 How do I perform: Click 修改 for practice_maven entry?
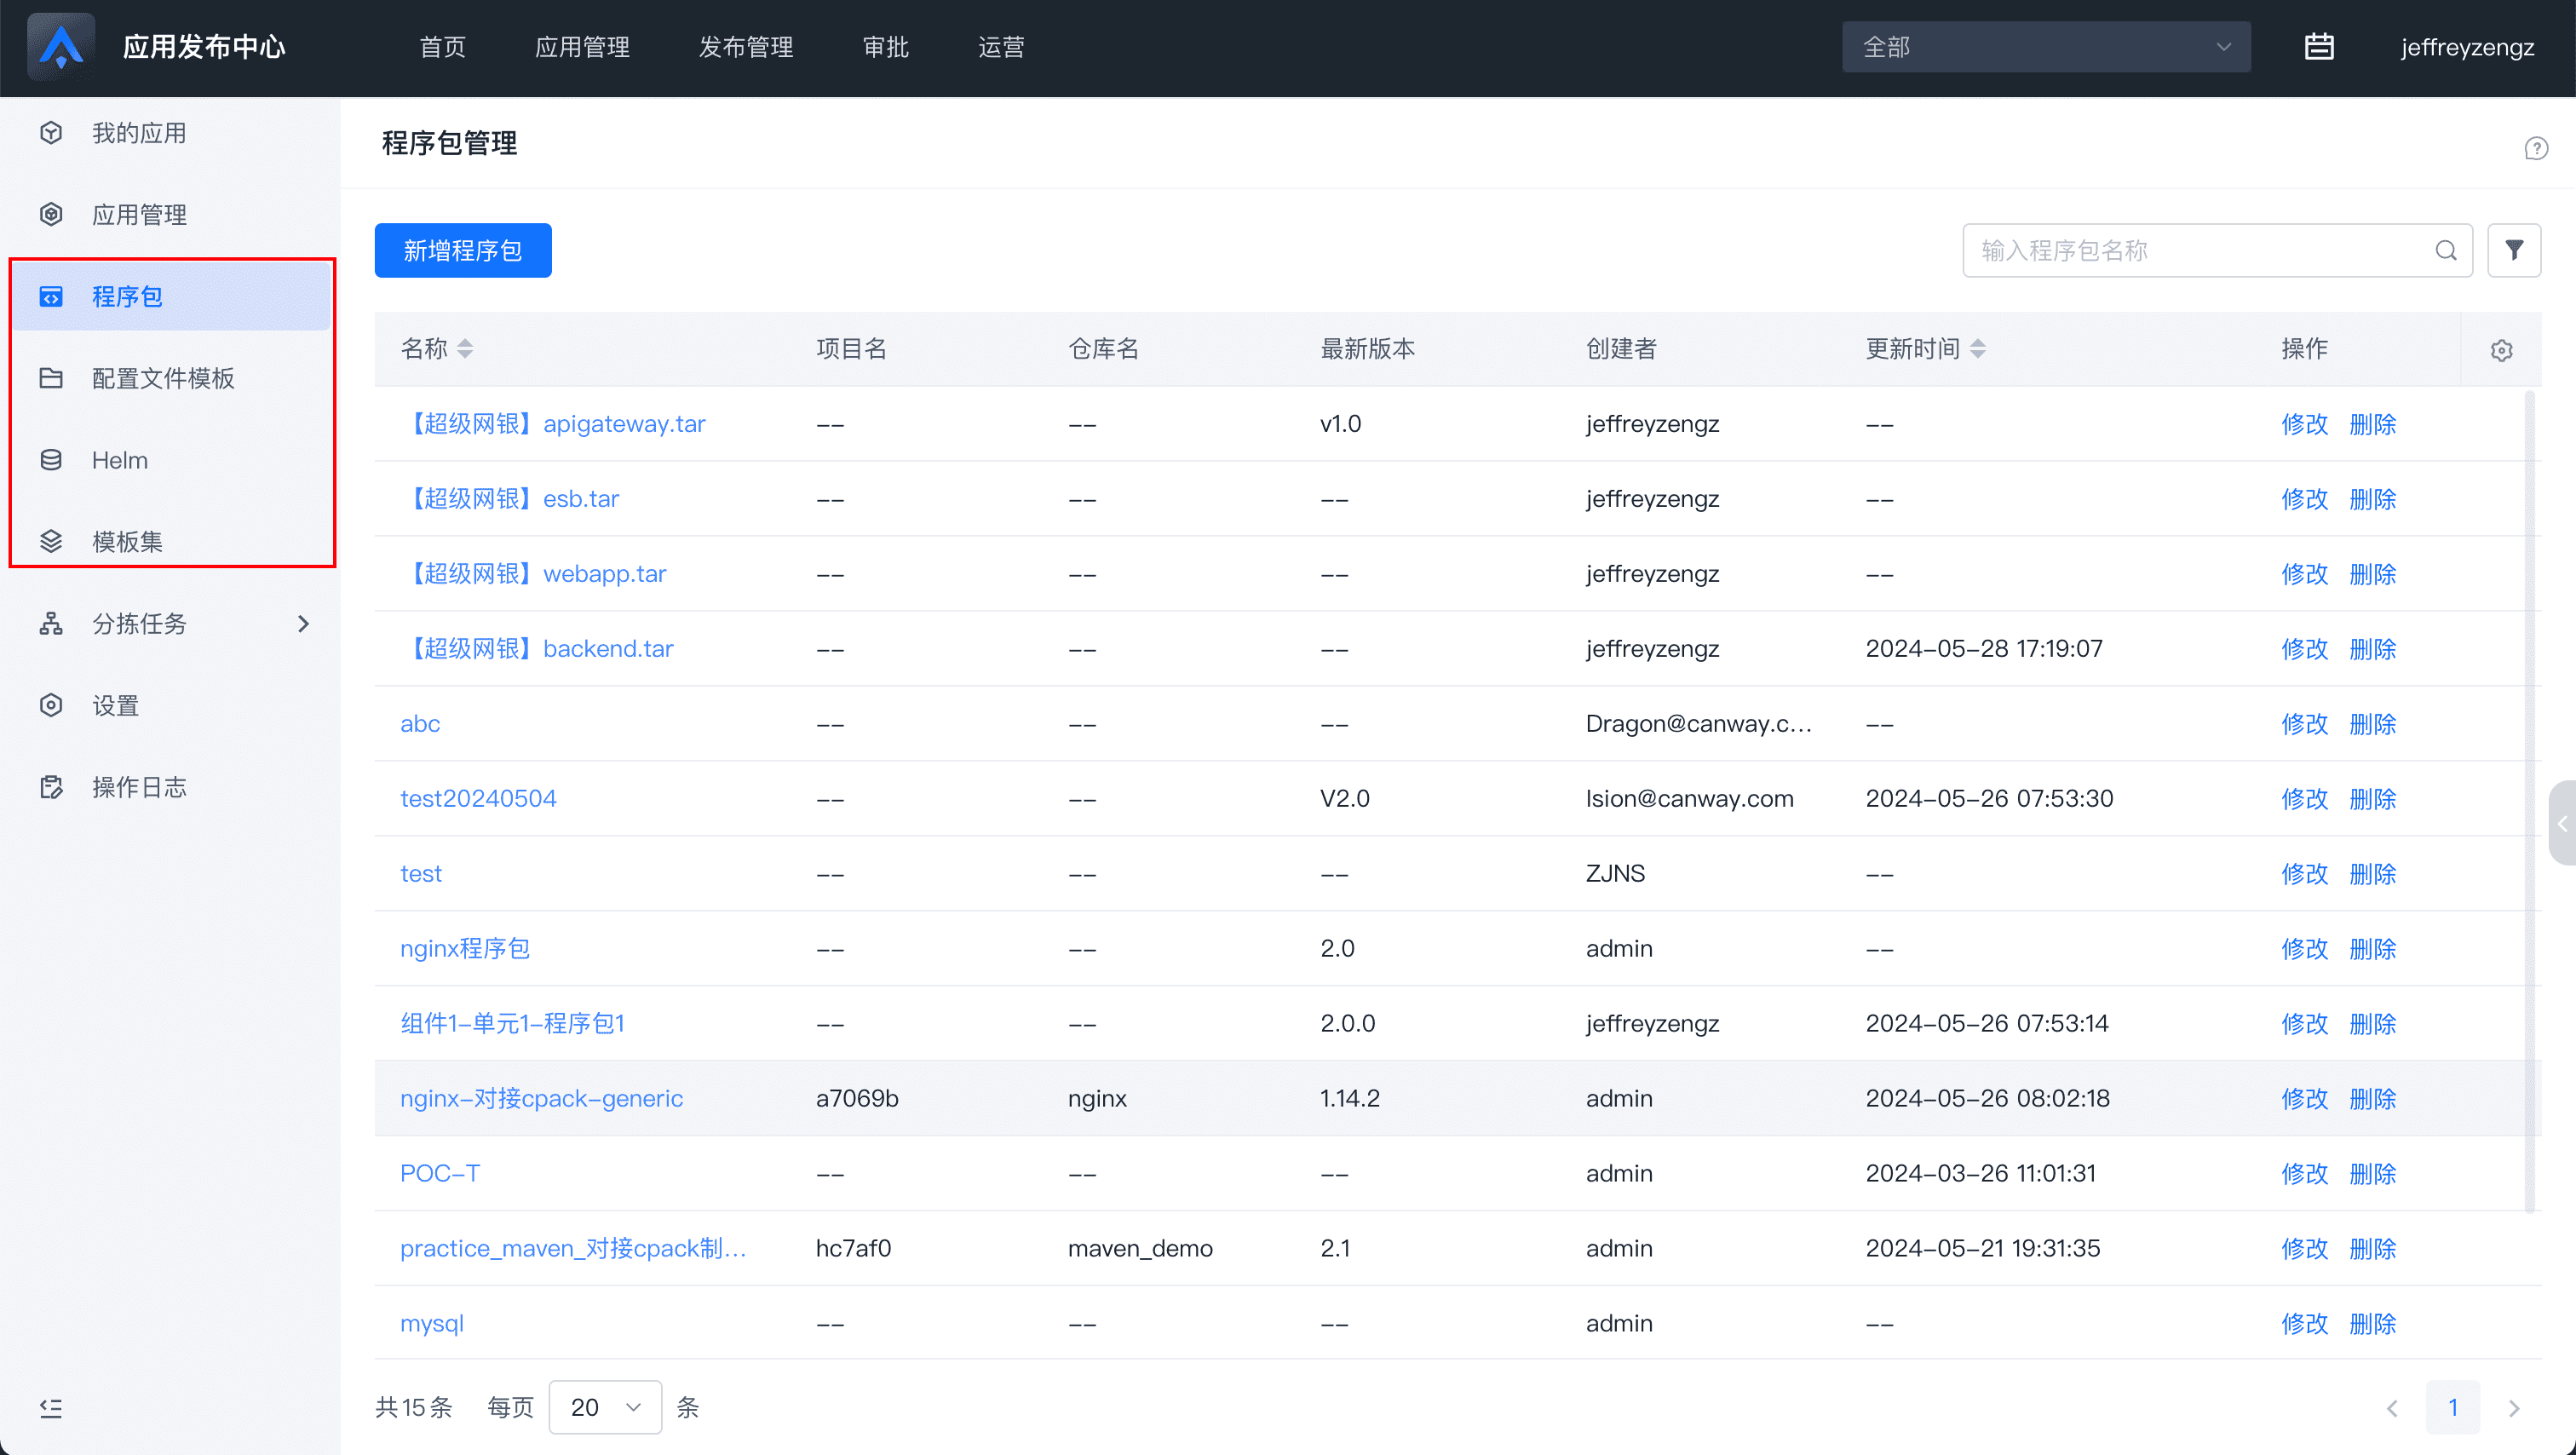tap(2303, 1248)
